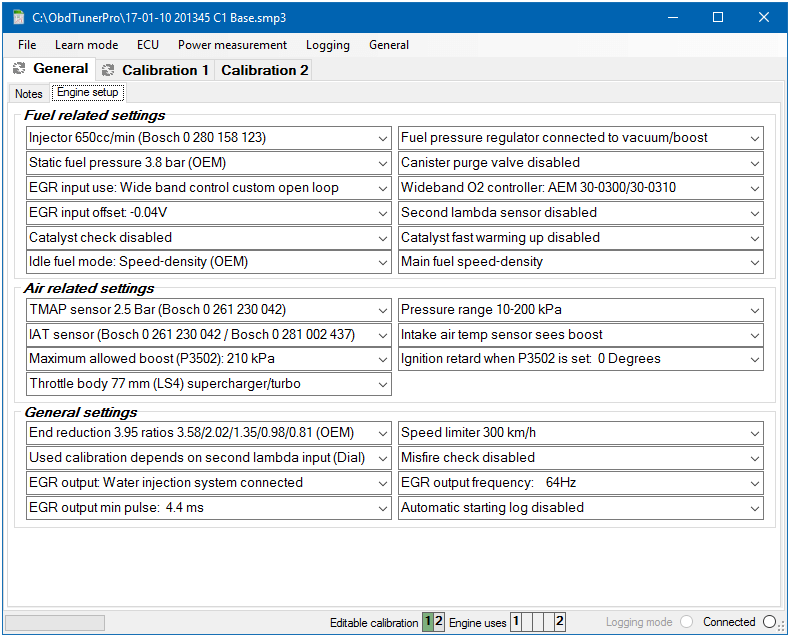Screen dimensions: 800x637
Task: Select editable calibration 1 in status bar
Action: coord(428,622)
